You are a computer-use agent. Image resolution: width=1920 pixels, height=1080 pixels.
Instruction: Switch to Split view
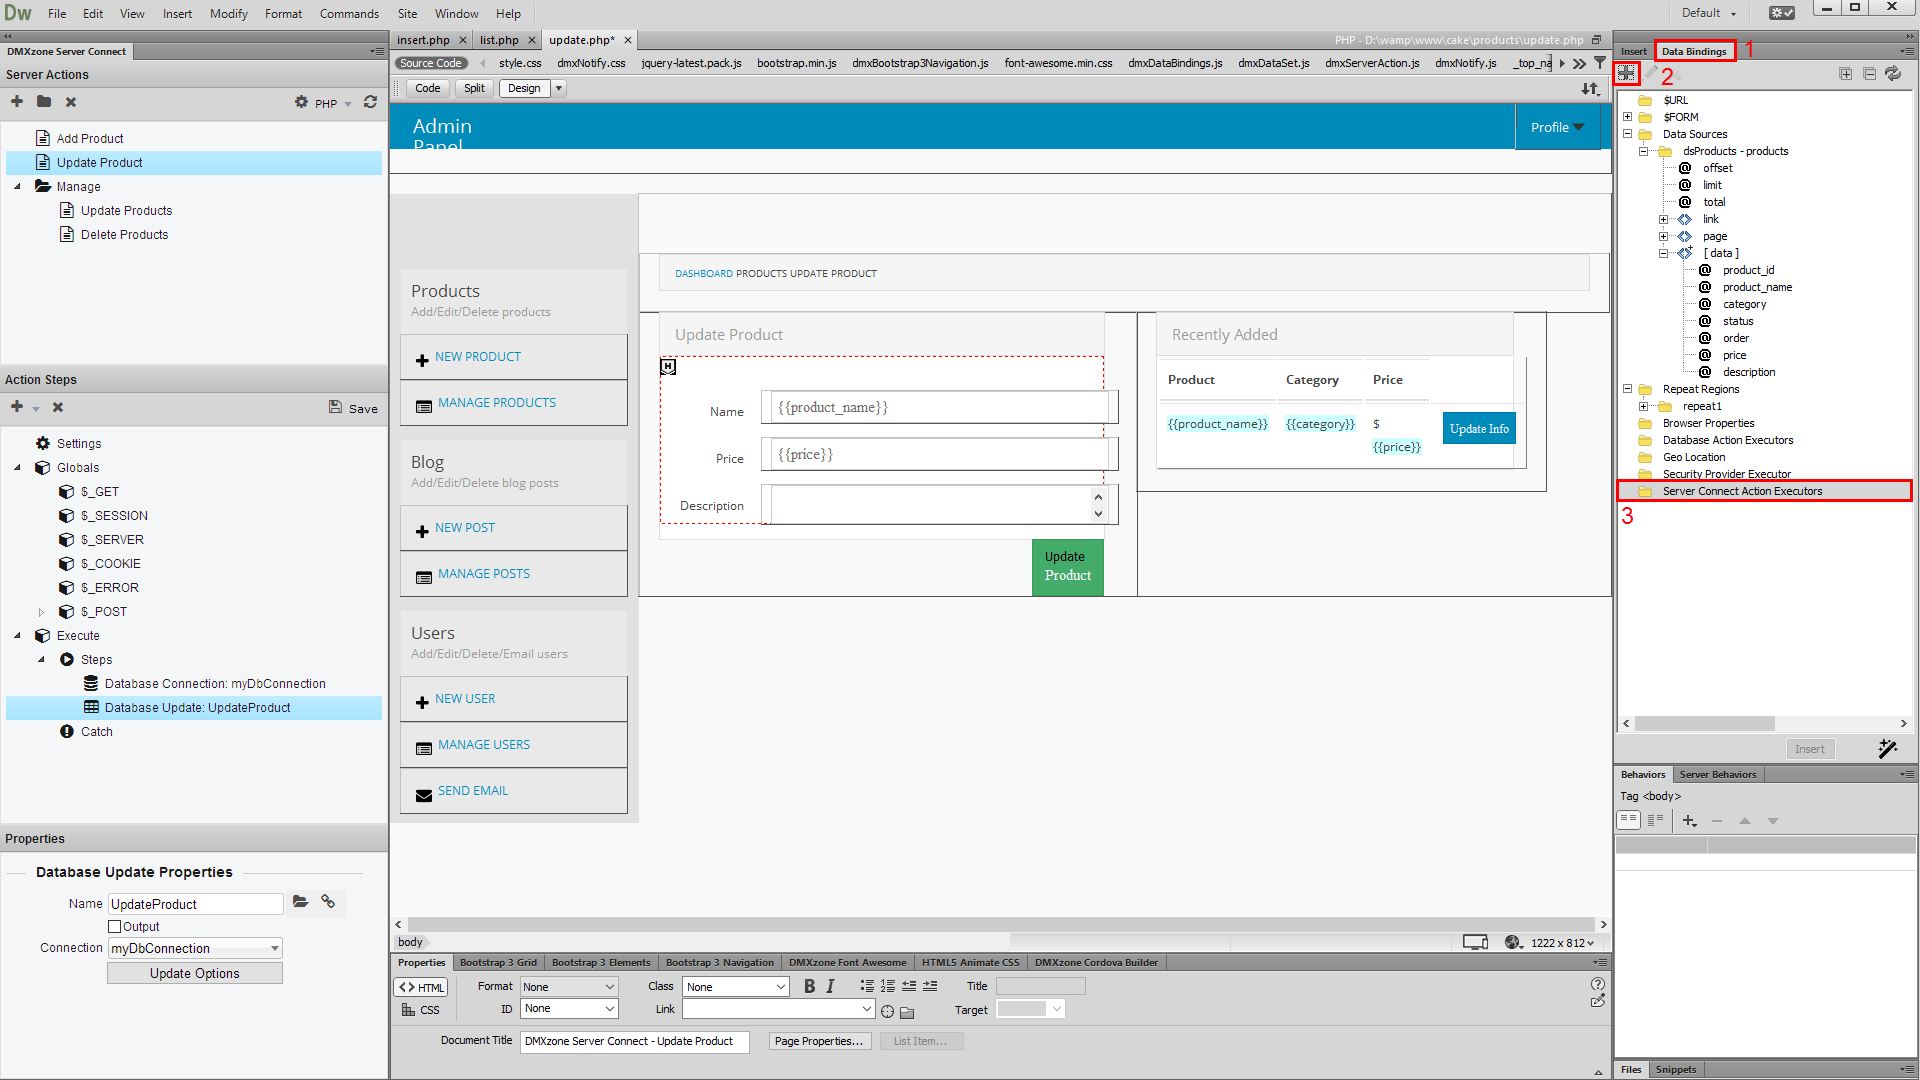[x=474, y=88]
